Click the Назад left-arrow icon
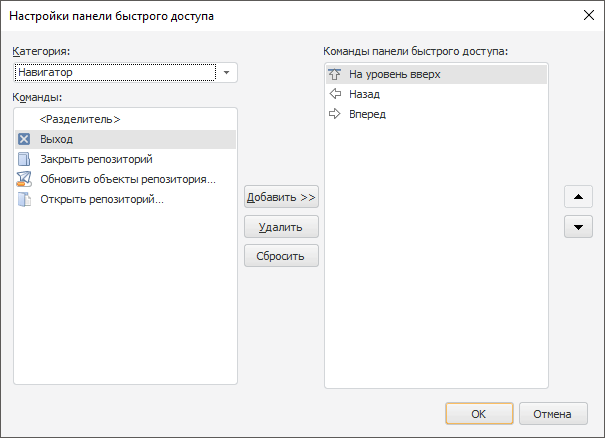 tap(335, 94)
